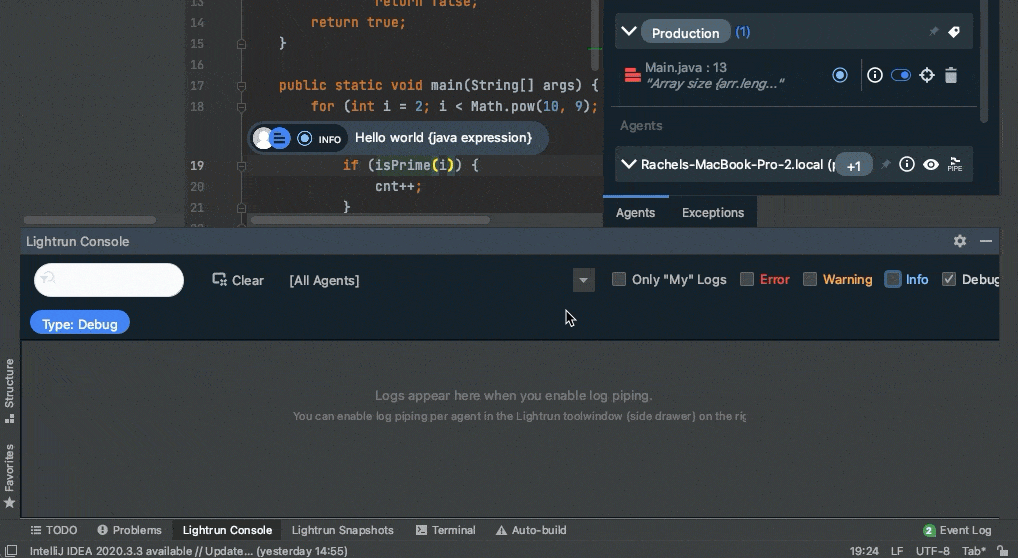Click the Production tag icon
The height and width of the screenshot is (558, 1018).
tap(954, 32)
